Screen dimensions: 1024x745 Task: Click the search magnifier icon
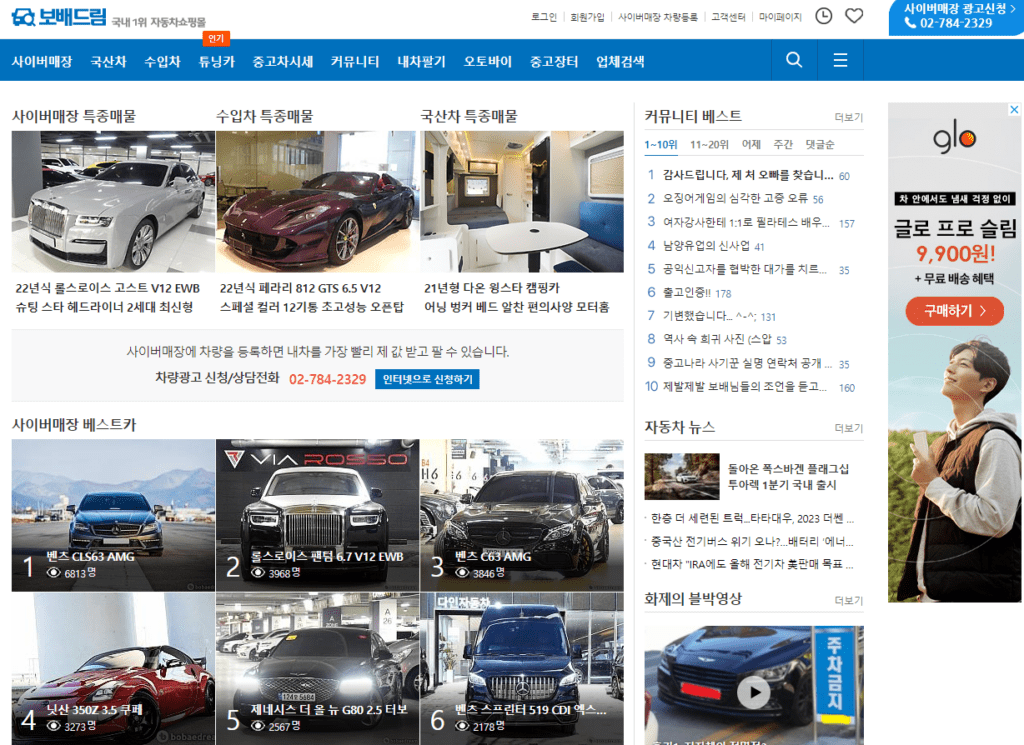[794, 60]
